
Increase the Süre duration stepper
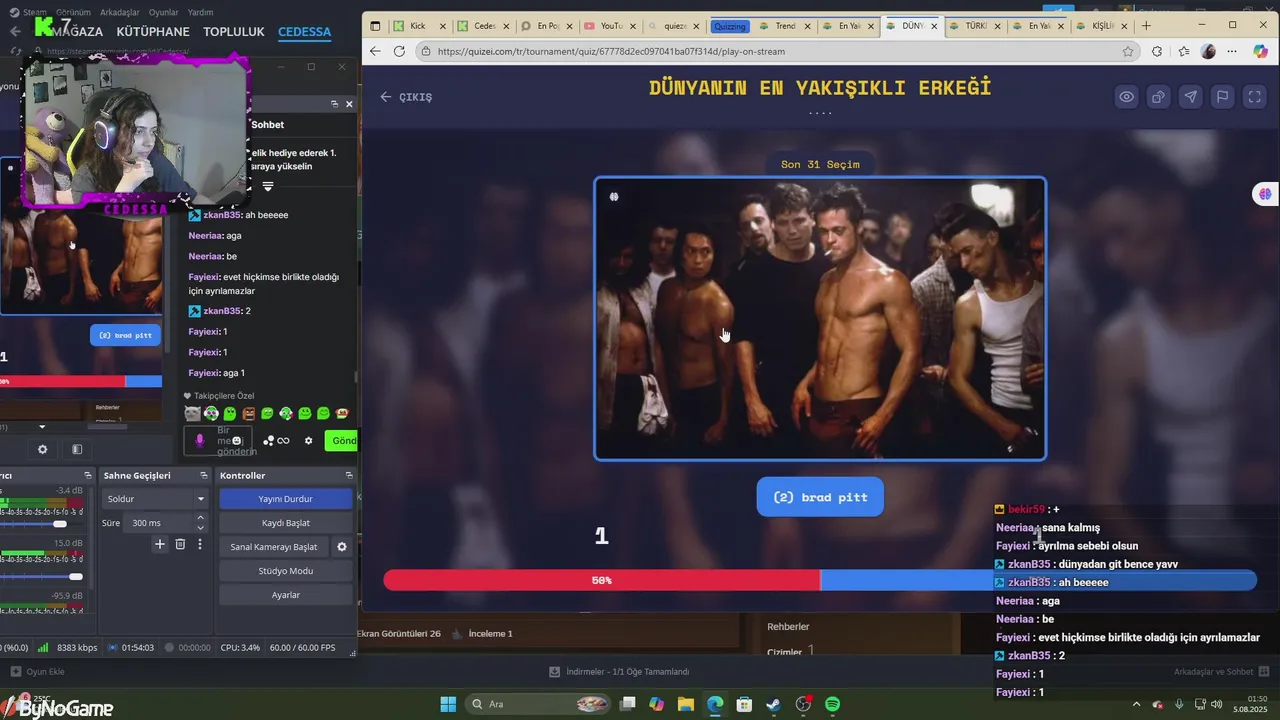click(x=200, y=518)
